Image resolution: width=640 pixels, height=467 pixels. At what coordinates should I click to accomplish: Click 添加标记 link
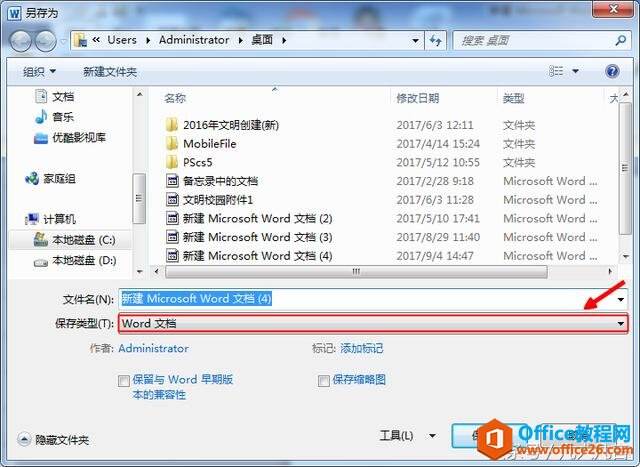tap(362, 349)
